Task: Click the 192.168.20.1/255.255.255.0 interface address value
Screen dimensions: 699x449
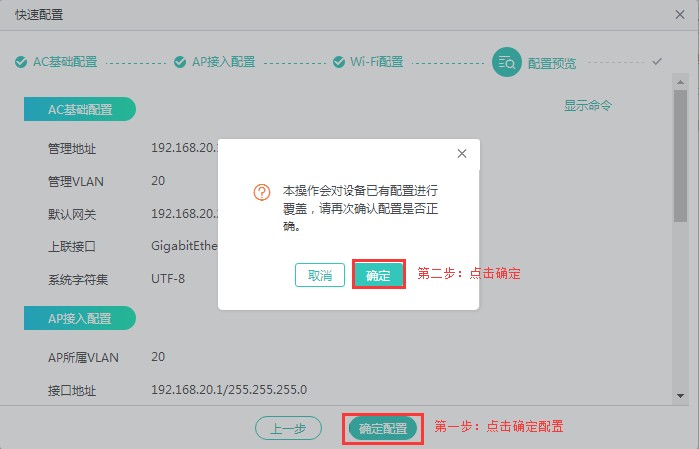Action: click(229, 389)
